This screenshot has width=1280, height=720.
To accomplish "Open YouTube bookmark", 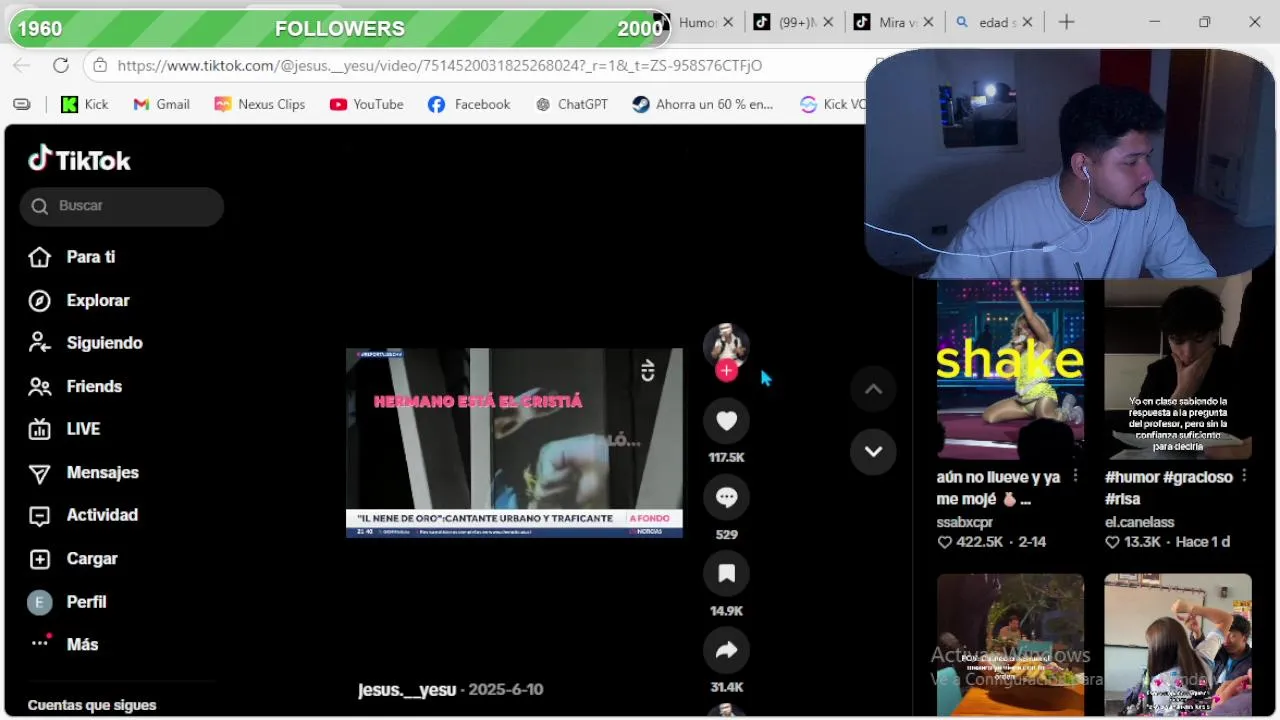I will [367, 104].
